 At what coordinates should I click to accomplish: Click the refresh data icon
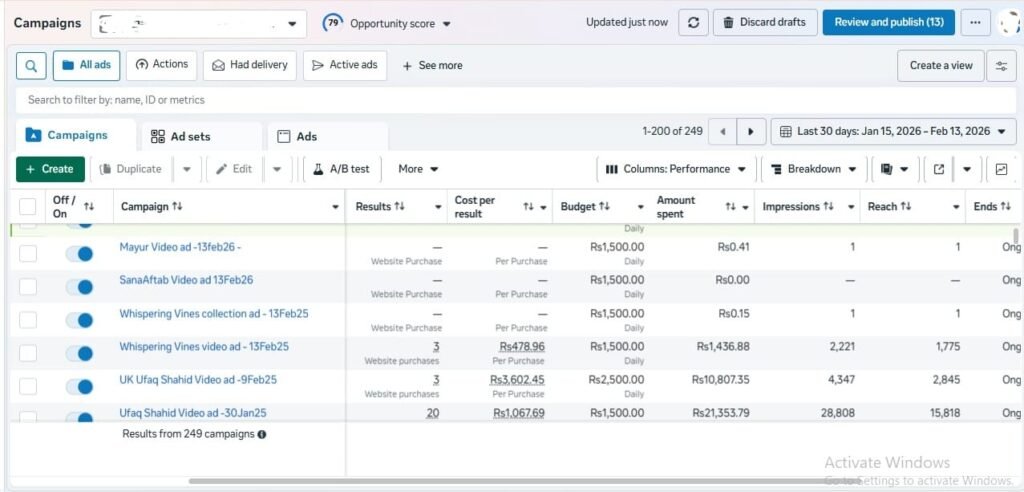coord(693,22)
